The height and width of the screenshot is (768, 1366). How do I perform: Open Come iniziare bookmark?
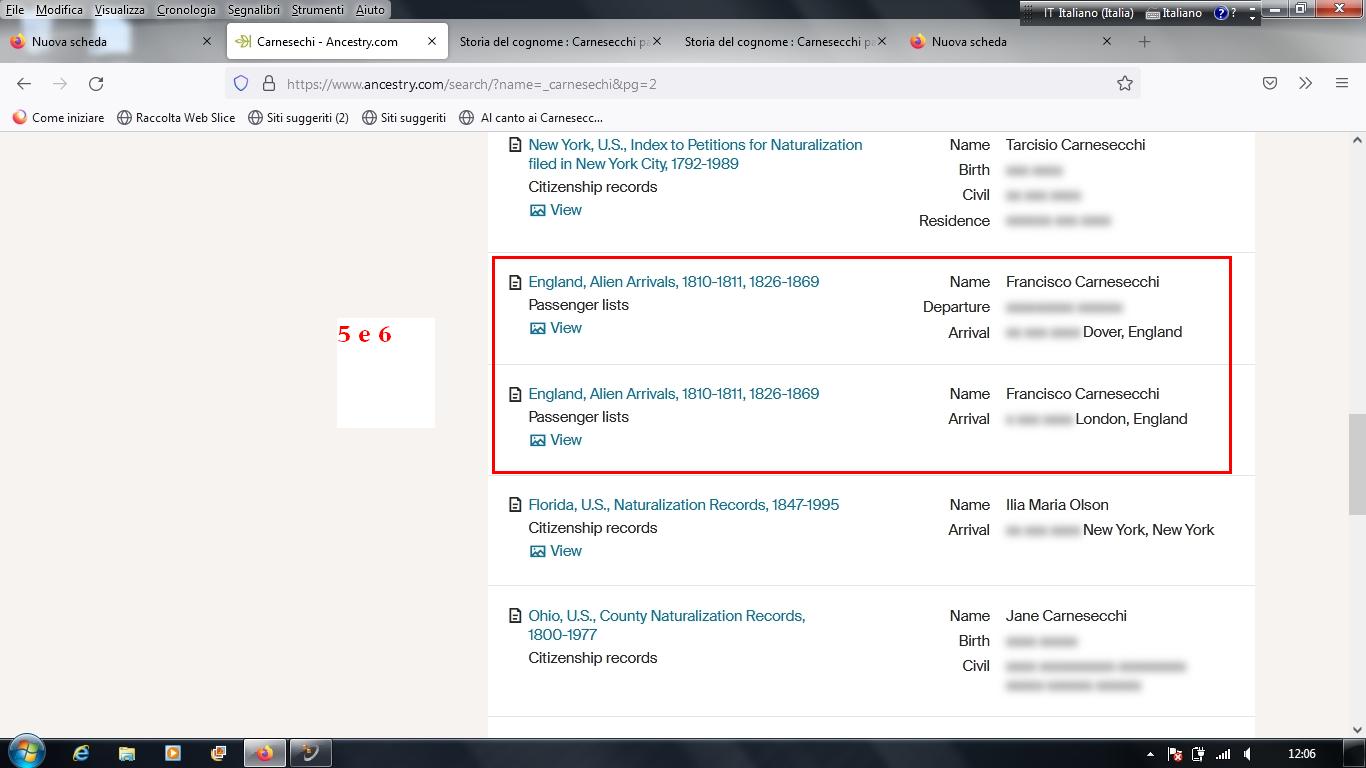[x=58, y=118]
